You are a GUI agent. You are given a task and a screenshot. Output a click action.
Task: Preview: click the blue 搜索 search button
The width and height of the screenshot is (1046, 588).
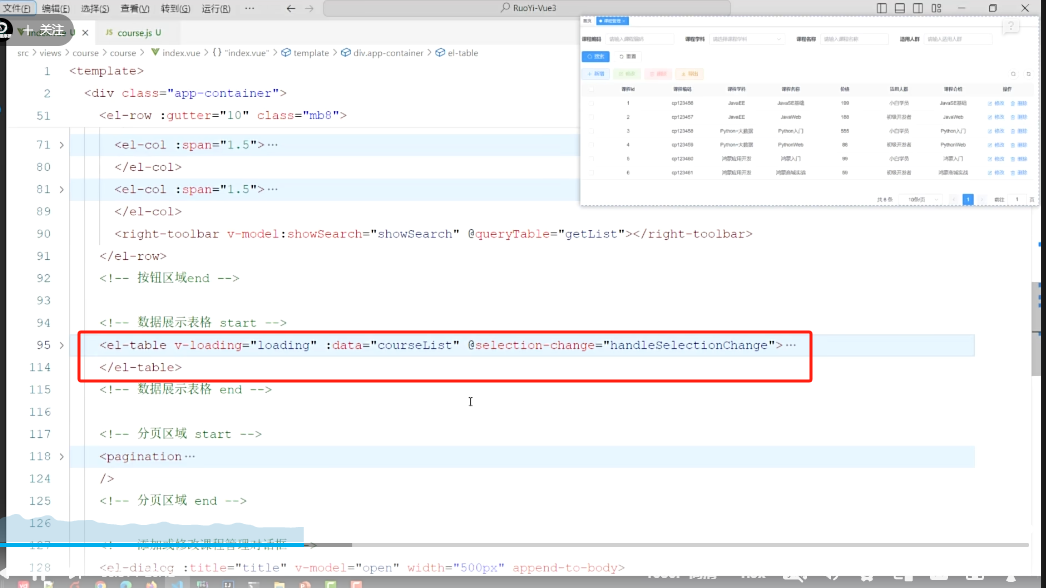coord(595,57)
